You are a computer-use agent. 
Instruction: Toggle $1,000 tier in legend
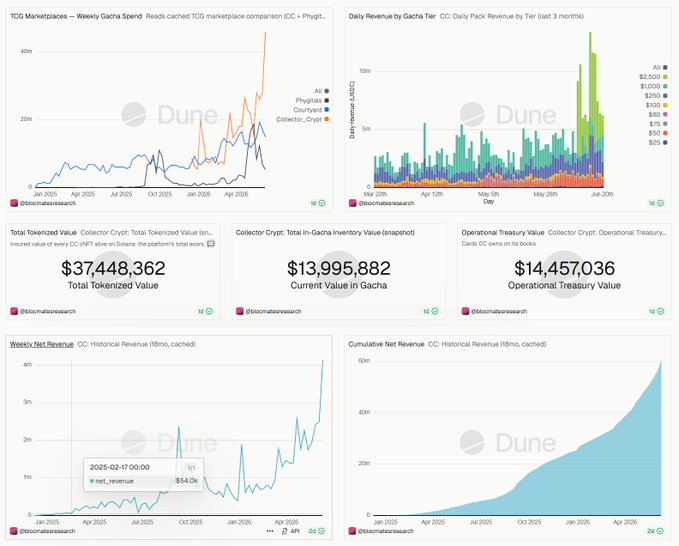[x=653, y=86]
